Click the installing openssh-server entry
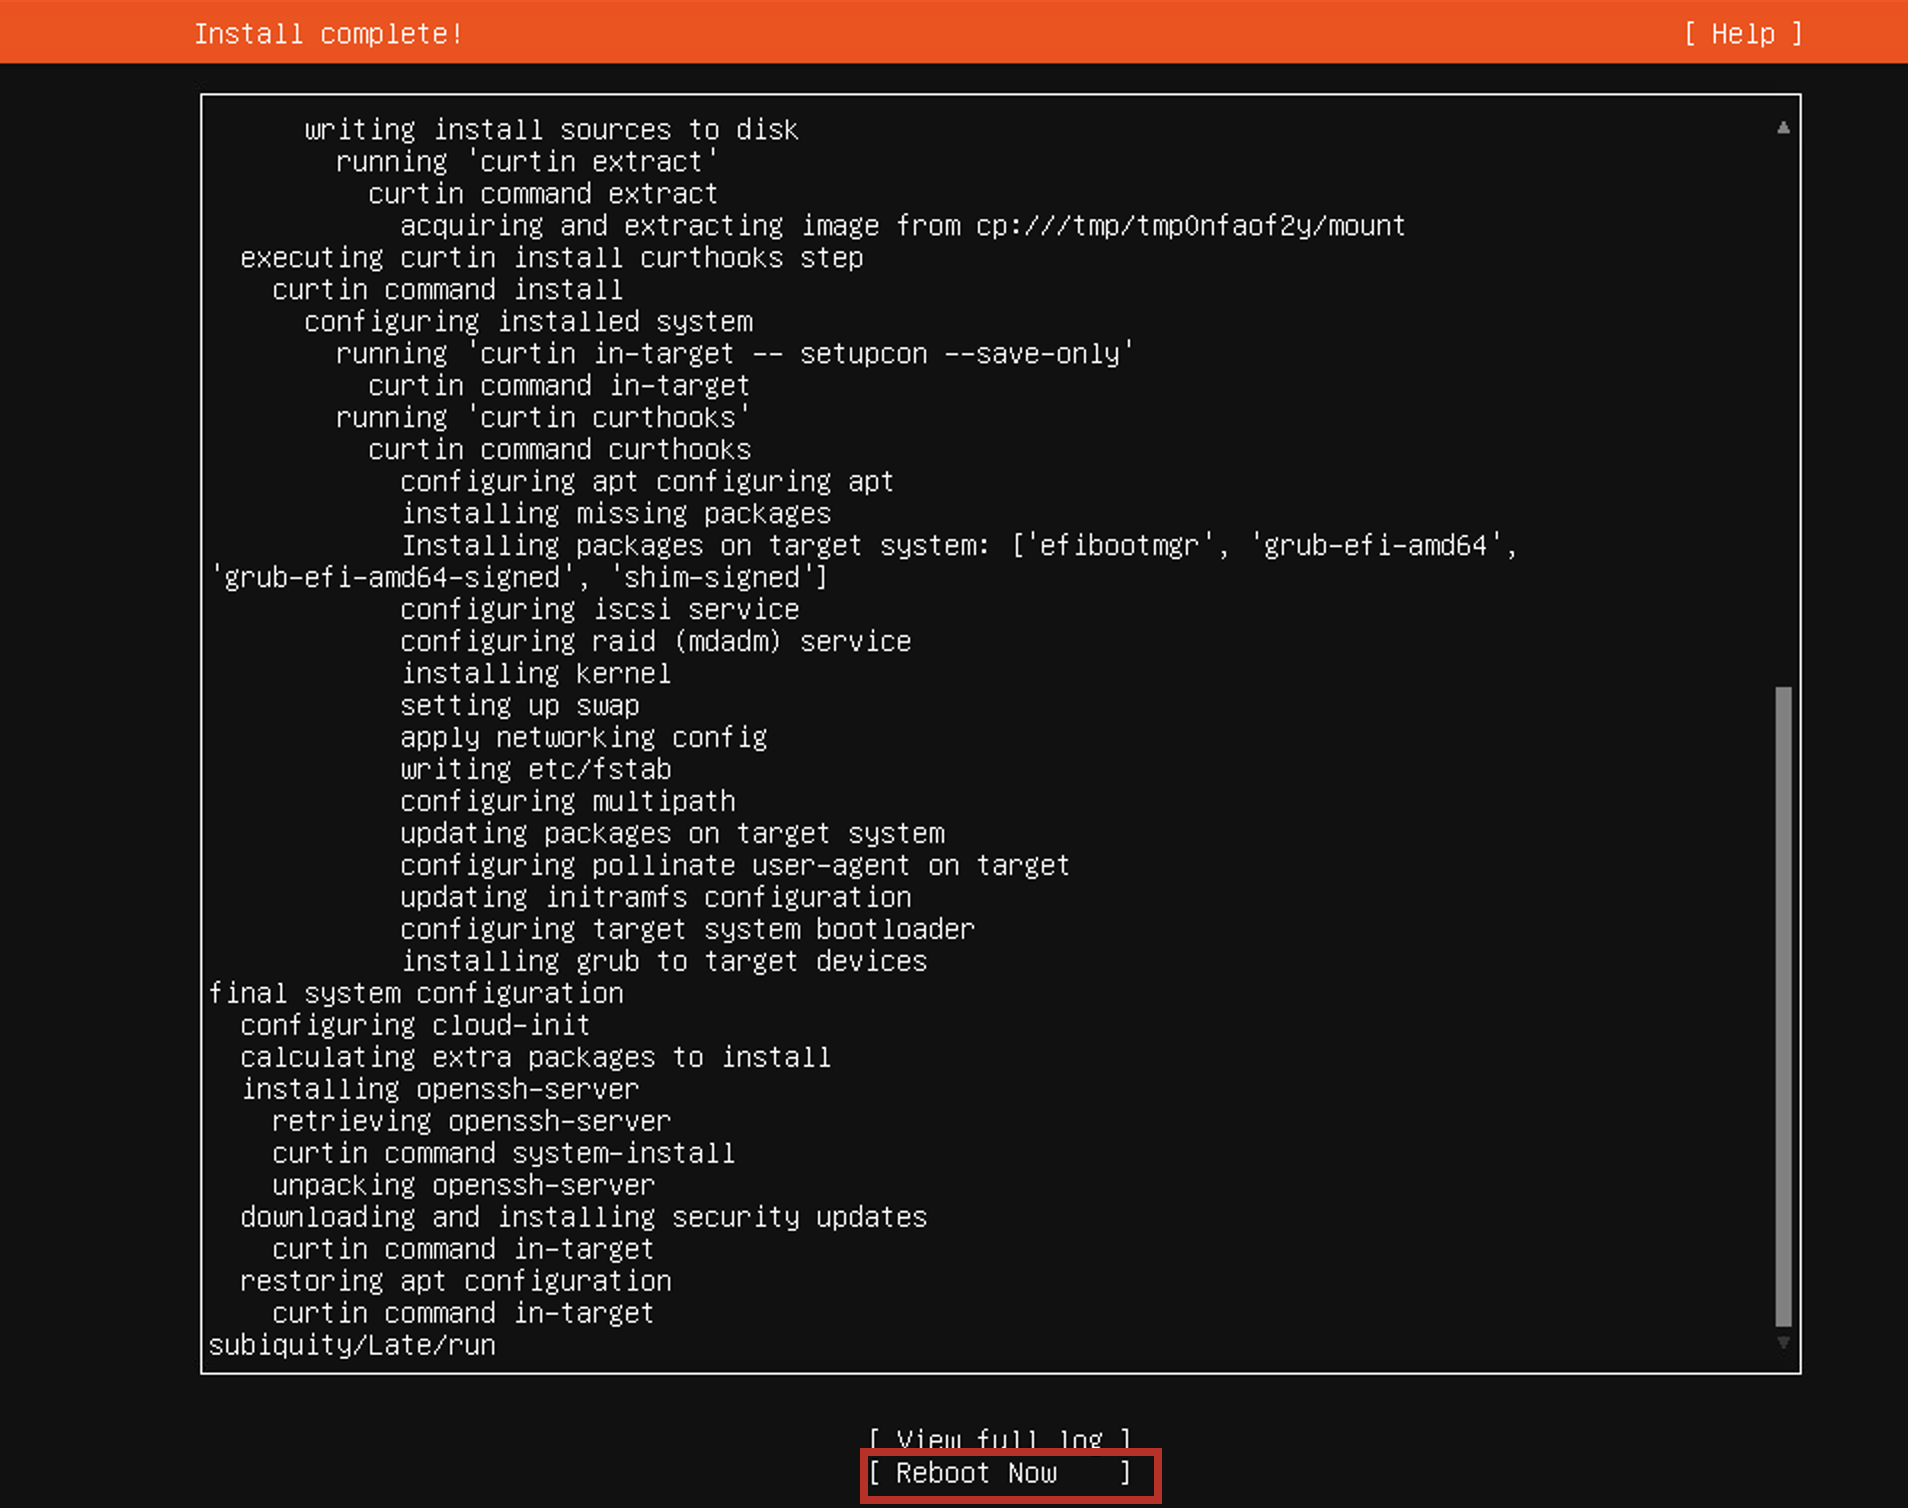 click(x=440, y=1088)
